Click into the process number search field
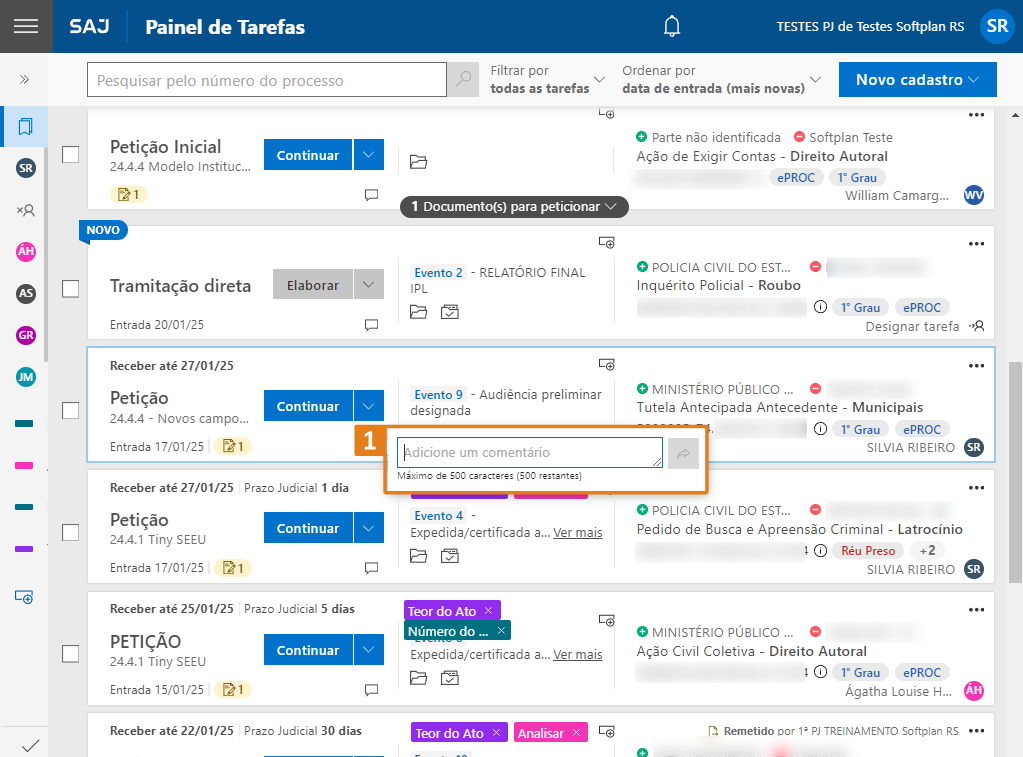This screenshot has height=757, width=1023. point(265,79)
